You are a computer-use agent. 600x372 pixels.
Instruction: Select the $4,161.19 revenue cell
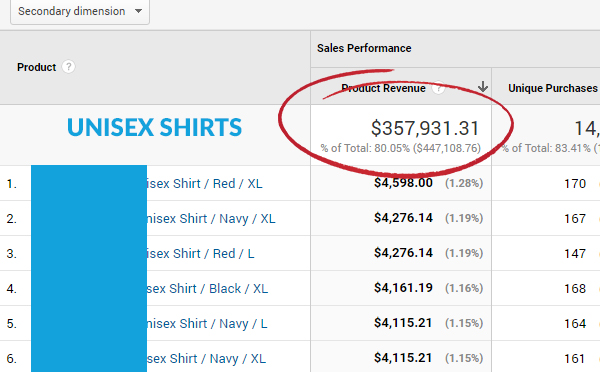tap(403, 288)
